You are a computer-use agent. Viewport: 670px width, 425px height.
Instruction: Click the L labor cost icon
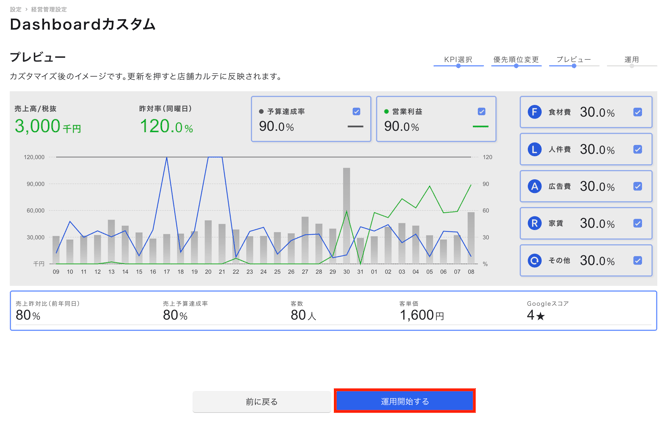534,149
